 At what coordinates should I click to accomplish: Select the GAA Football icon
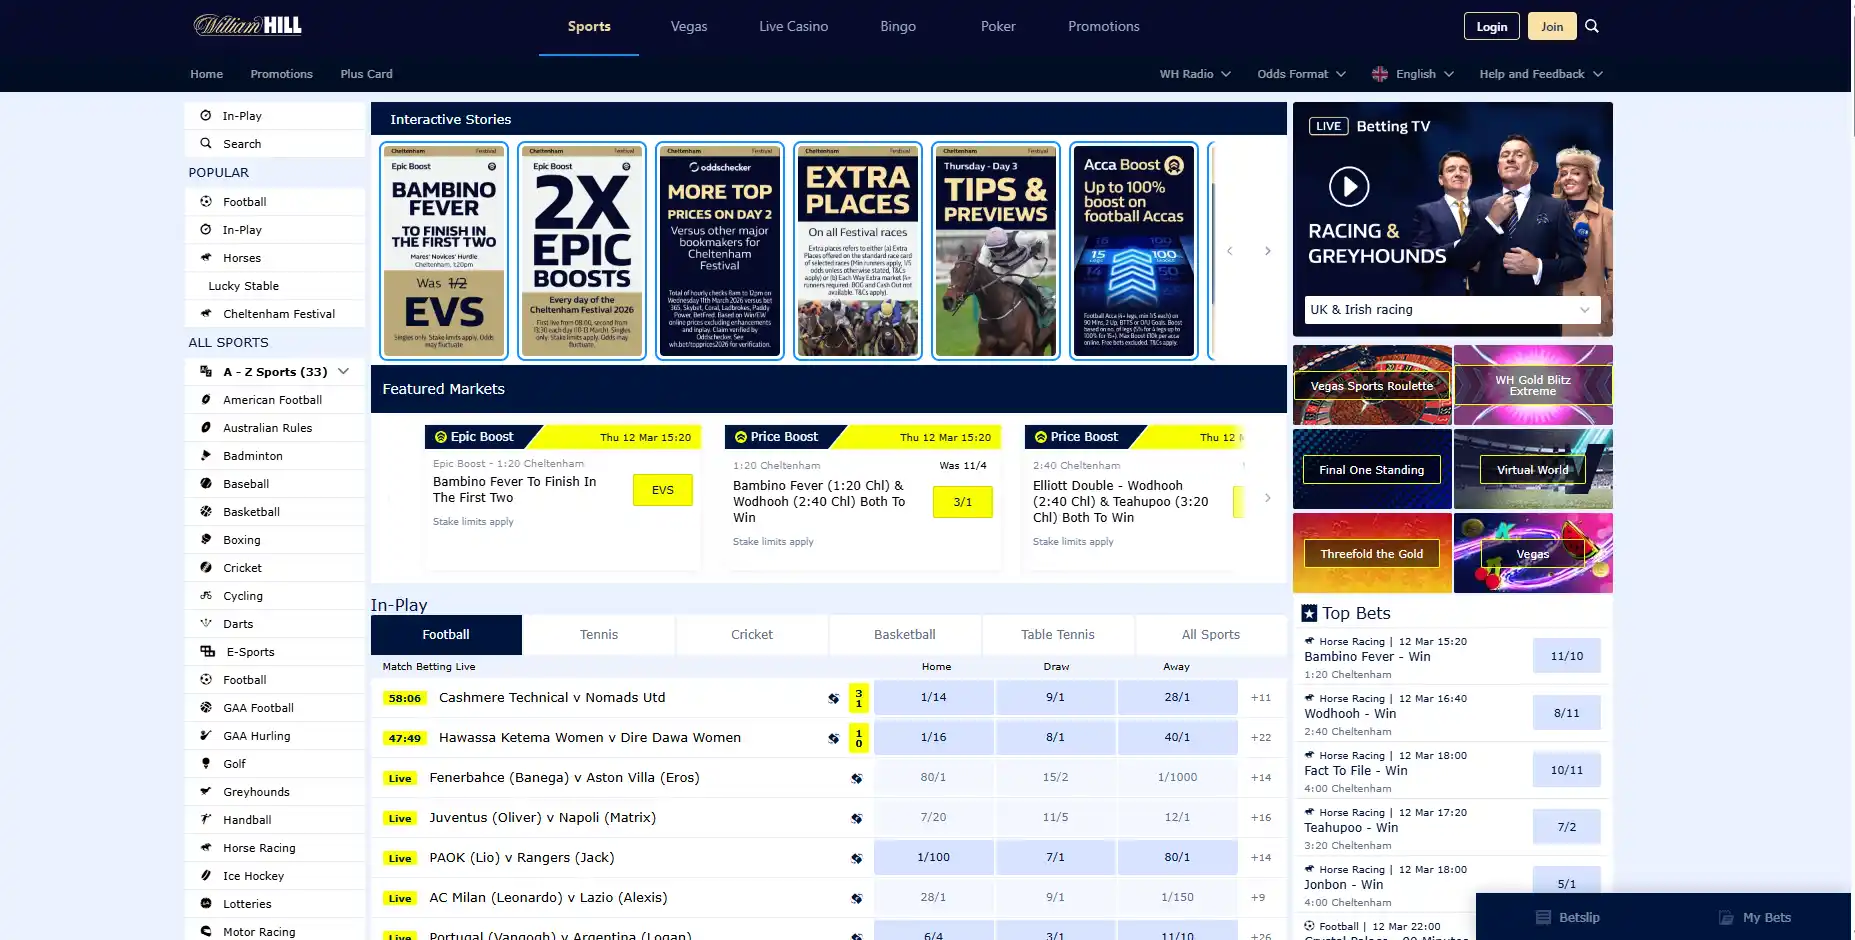click(206, 707)
